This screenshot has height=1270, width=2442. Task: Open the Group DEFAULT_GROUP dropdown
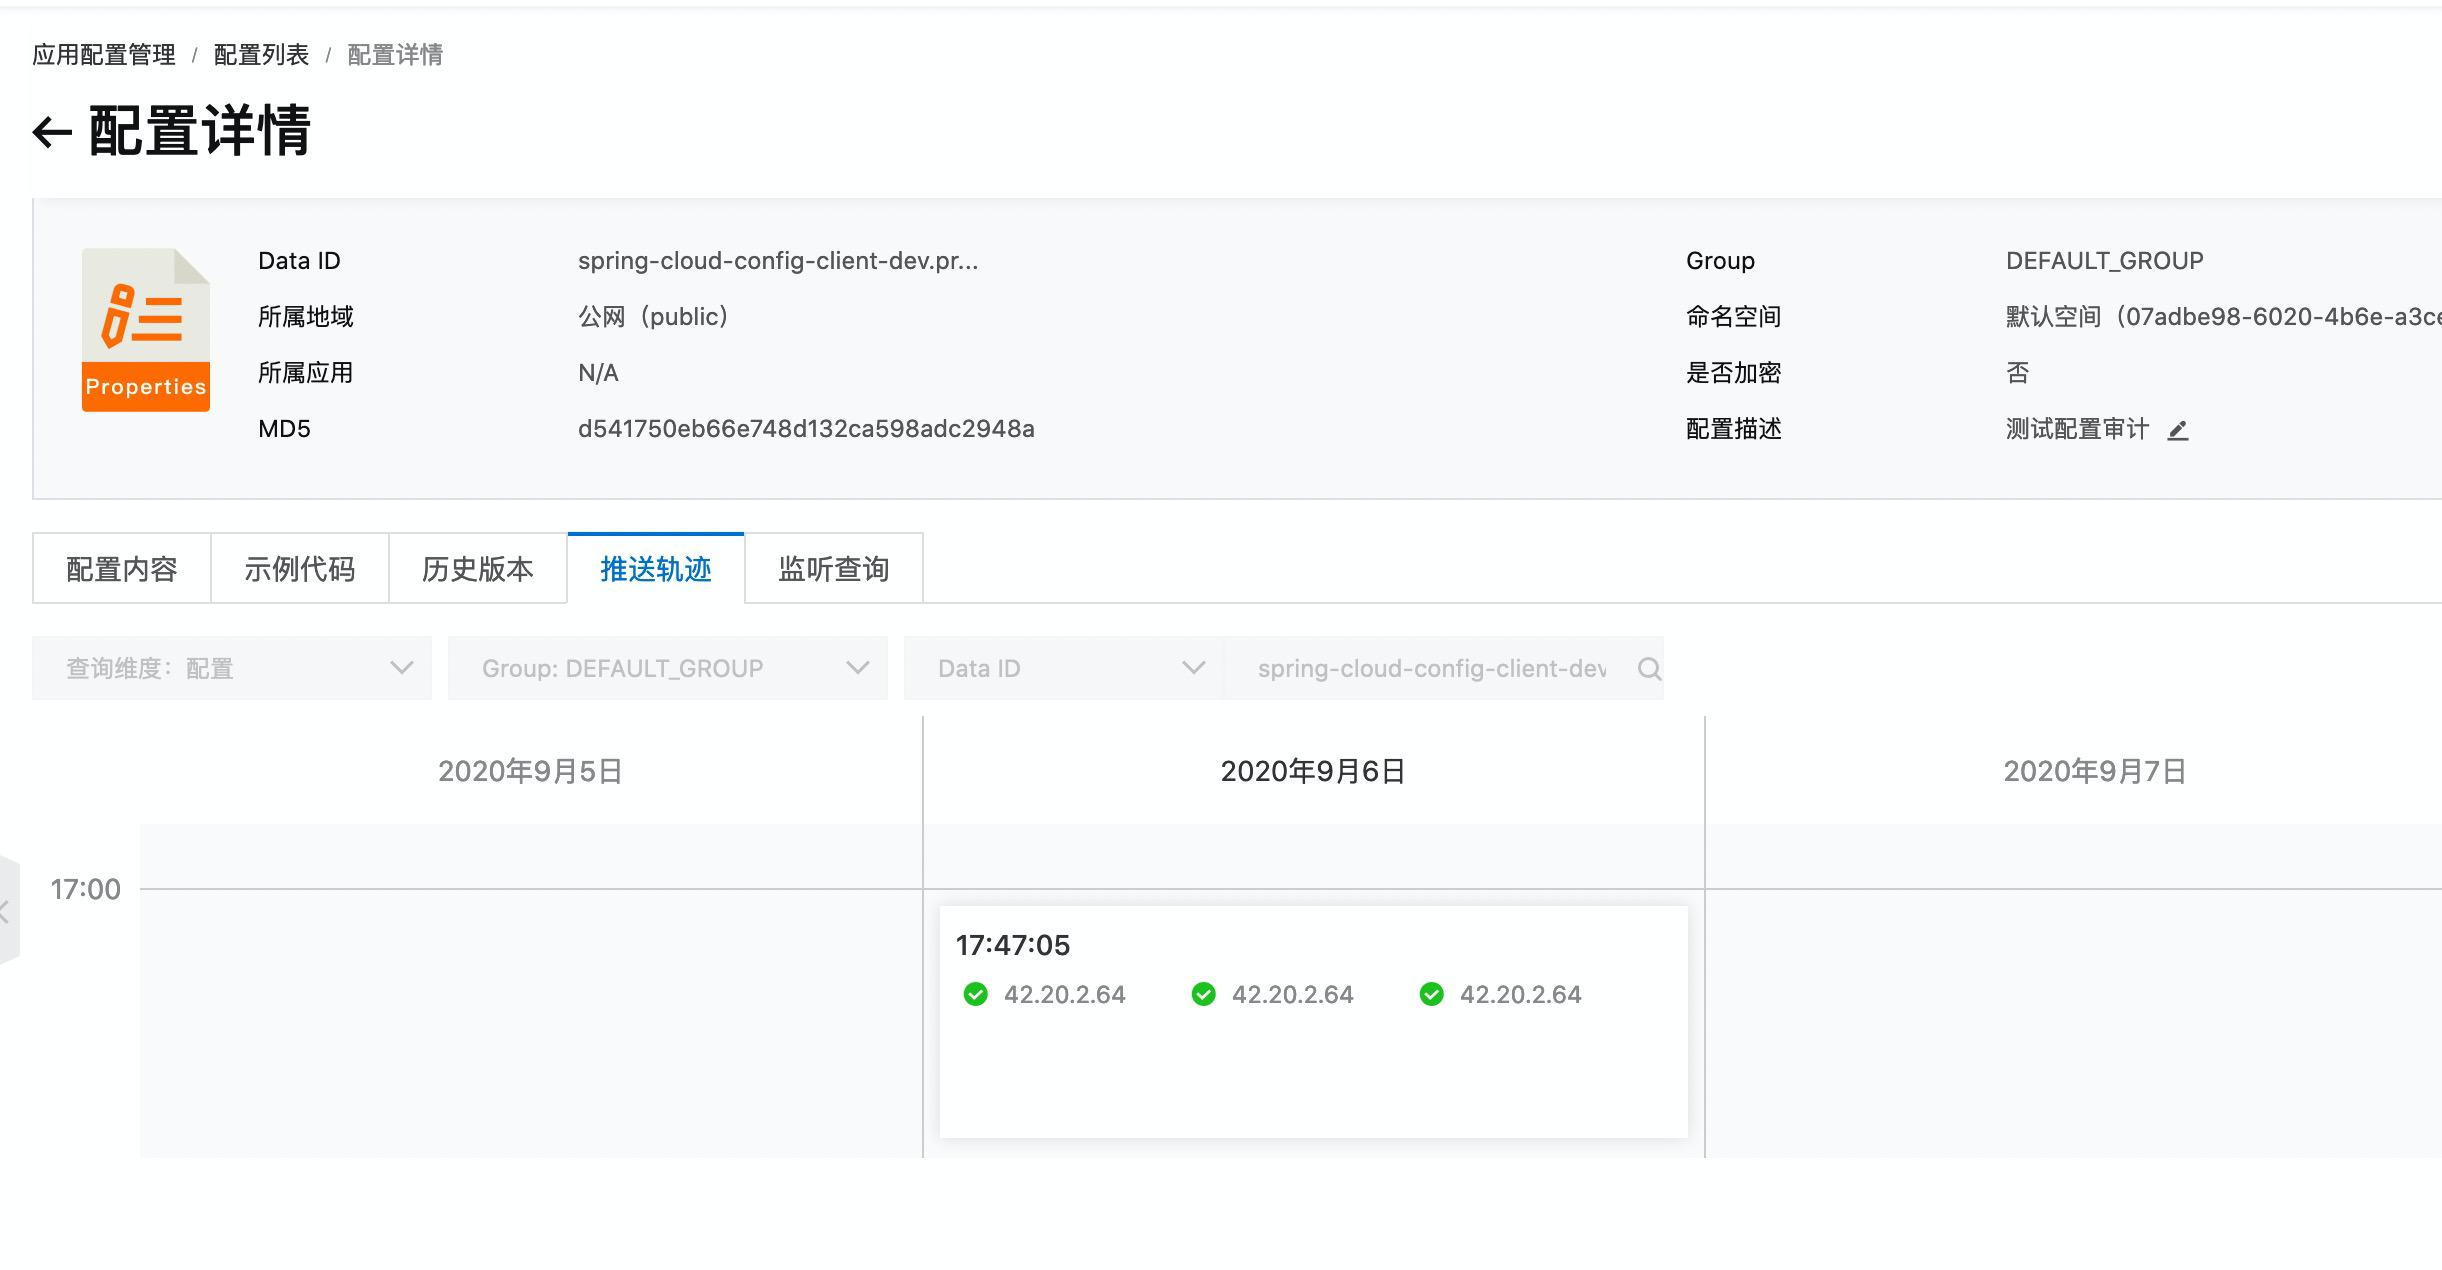click(667, 668)
